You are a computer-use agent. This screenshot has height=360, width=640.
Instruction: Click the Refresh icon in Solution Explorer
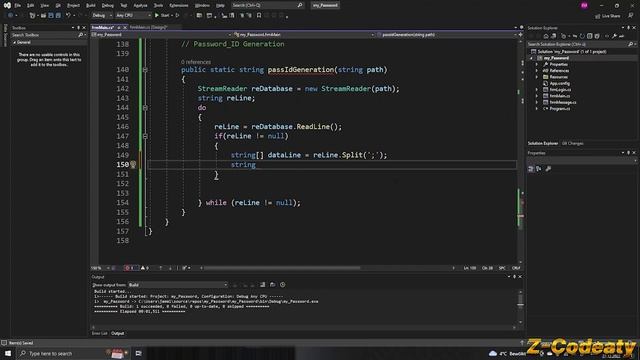[x=582, y=36]
